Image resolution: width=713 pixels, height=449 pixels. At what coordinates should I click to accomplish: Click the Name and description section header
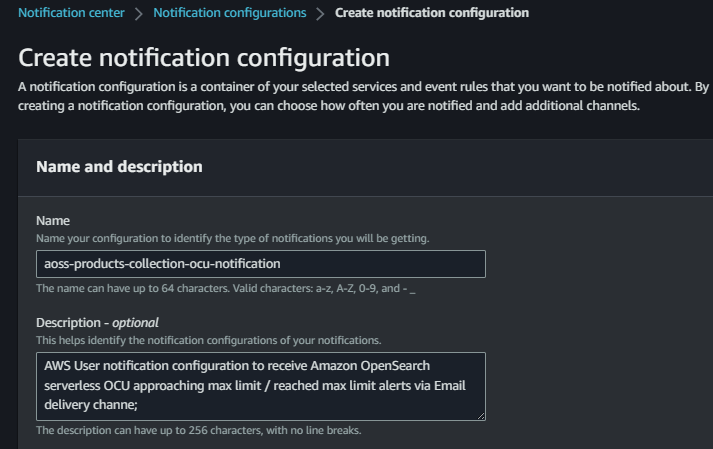click(119, 167)
